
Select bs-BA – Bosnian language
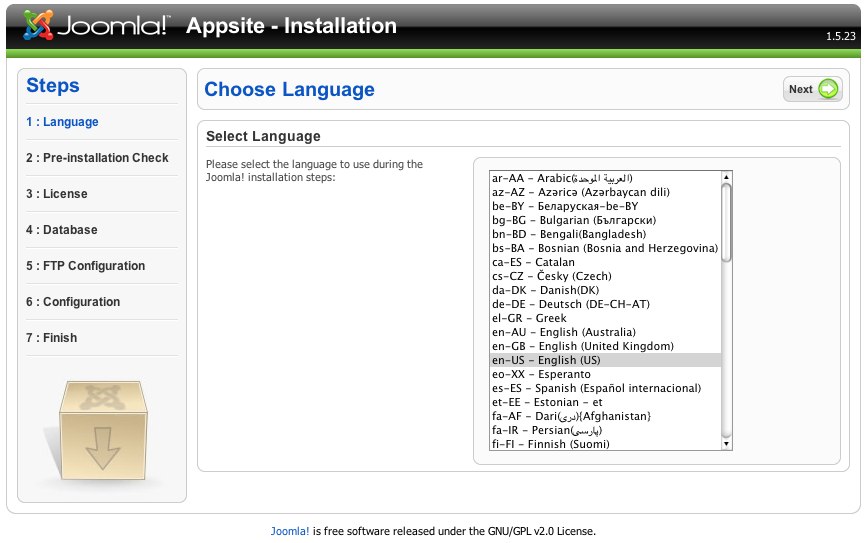pos(605,248)
